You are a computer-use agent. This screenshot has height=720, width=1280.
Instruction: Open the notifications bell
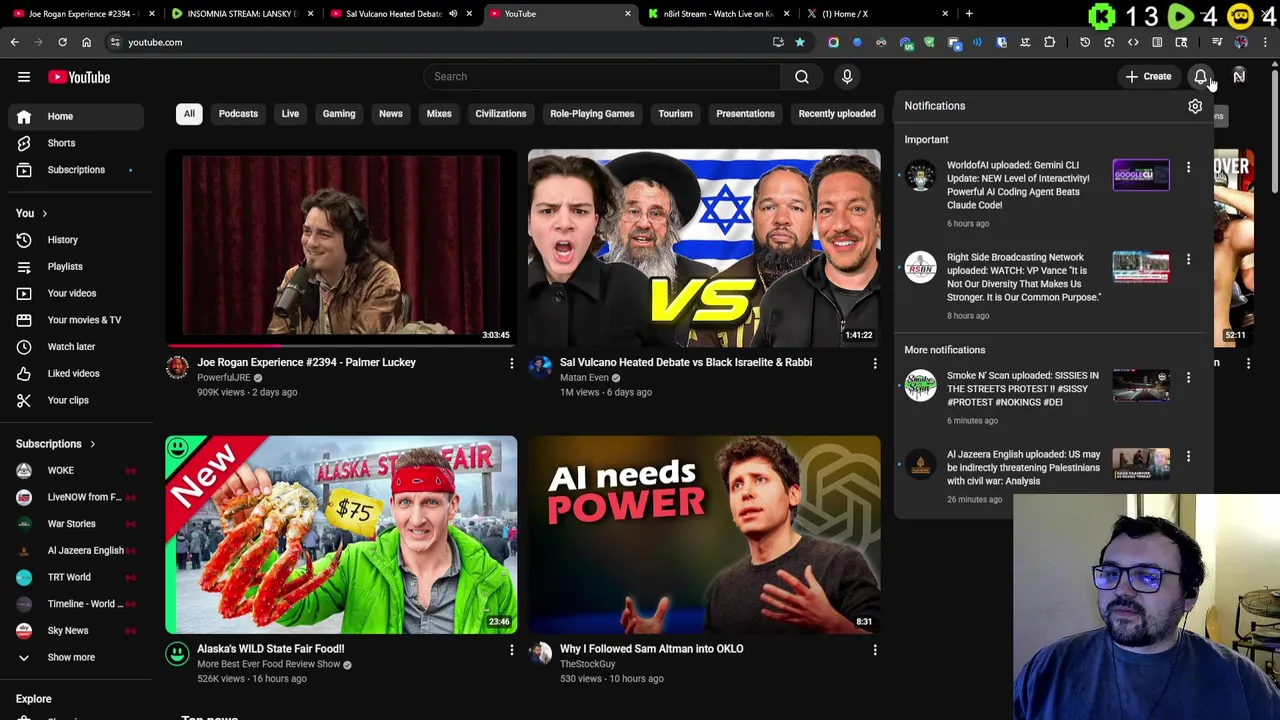tap(1200, 77)
